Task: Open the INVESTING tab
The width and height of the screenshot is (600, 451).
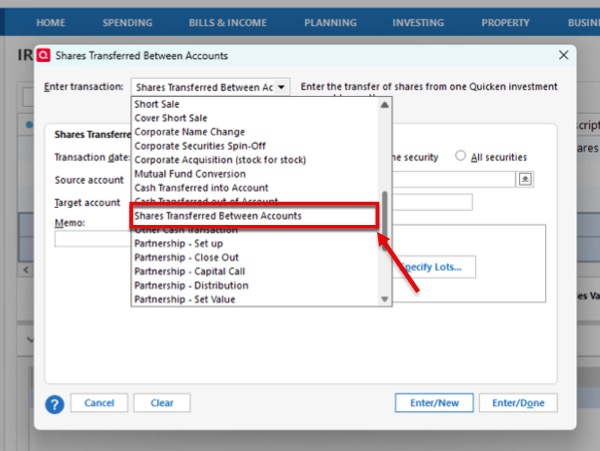Action: click(418, 23)
